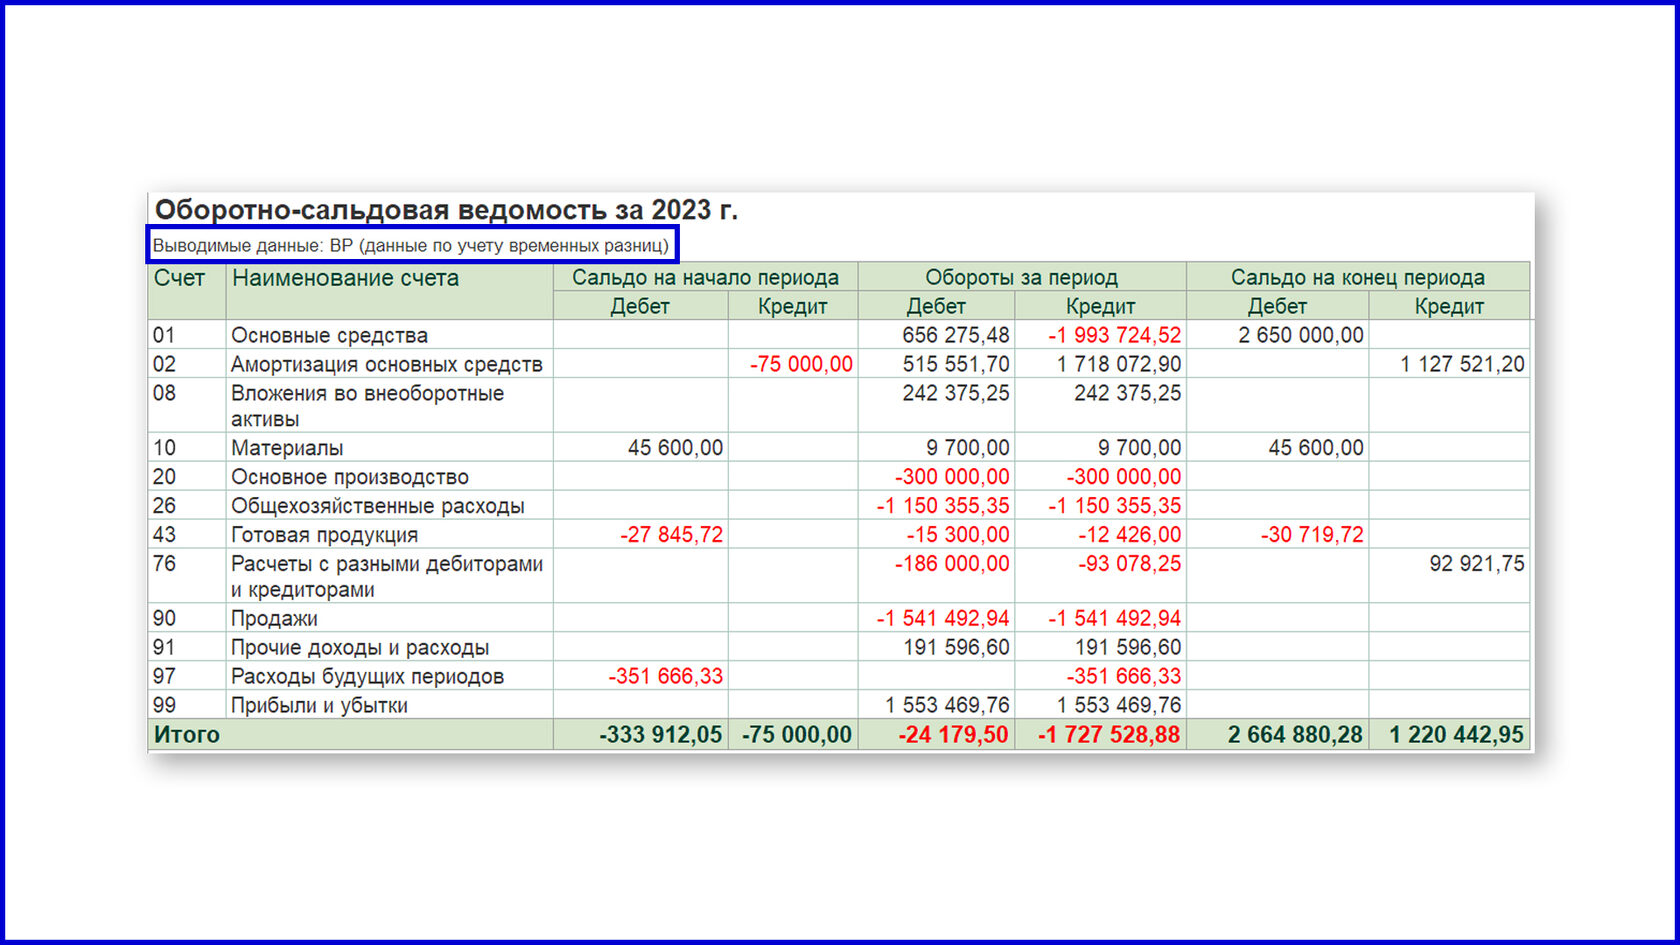Click account number "99"

coord(164,706)
